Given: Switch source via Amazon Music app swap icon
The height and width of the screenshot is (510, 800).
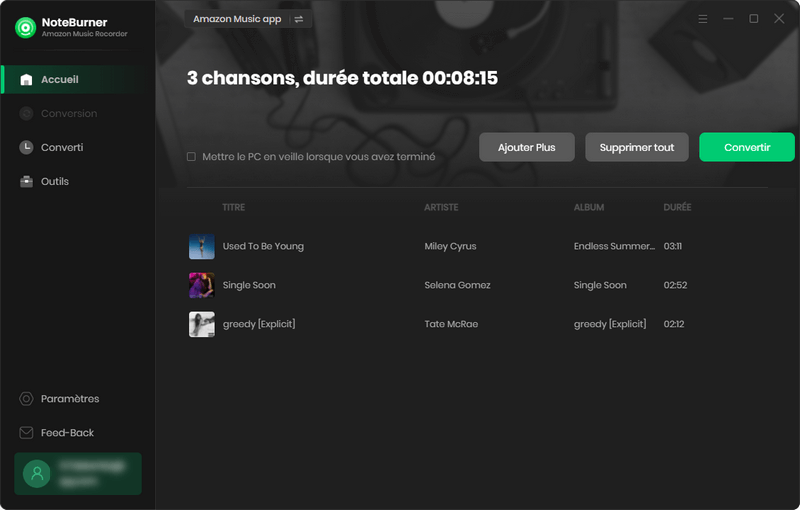Looking at the screenshot, I should click(x=299, y=19).
